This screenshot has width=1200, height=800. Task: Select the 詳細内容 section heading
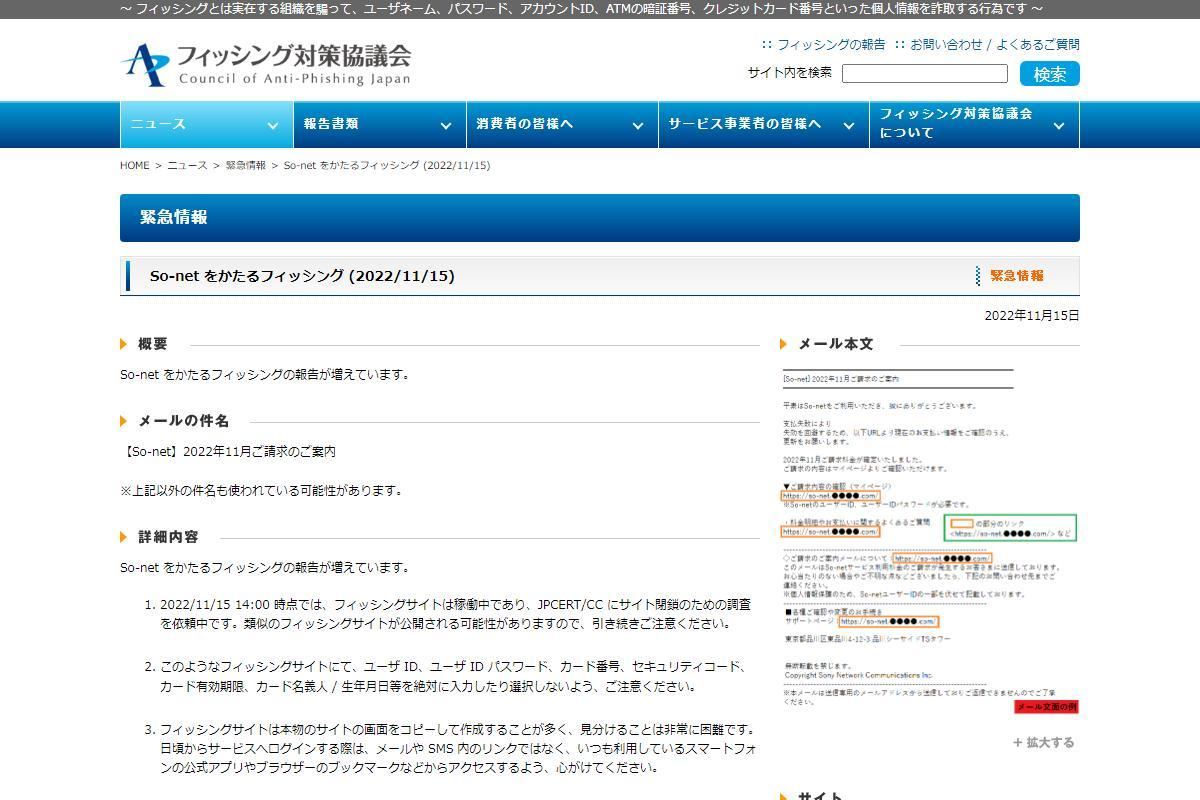pyautogui.click(x=168, y=537)
